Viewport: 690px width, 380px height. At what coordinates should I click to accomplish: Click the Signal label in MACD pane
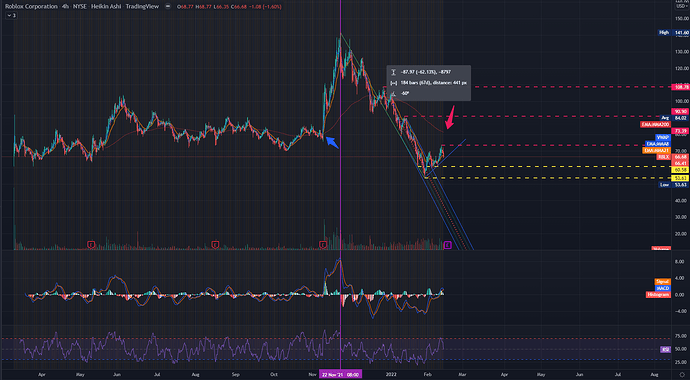(x=663, y=281)
